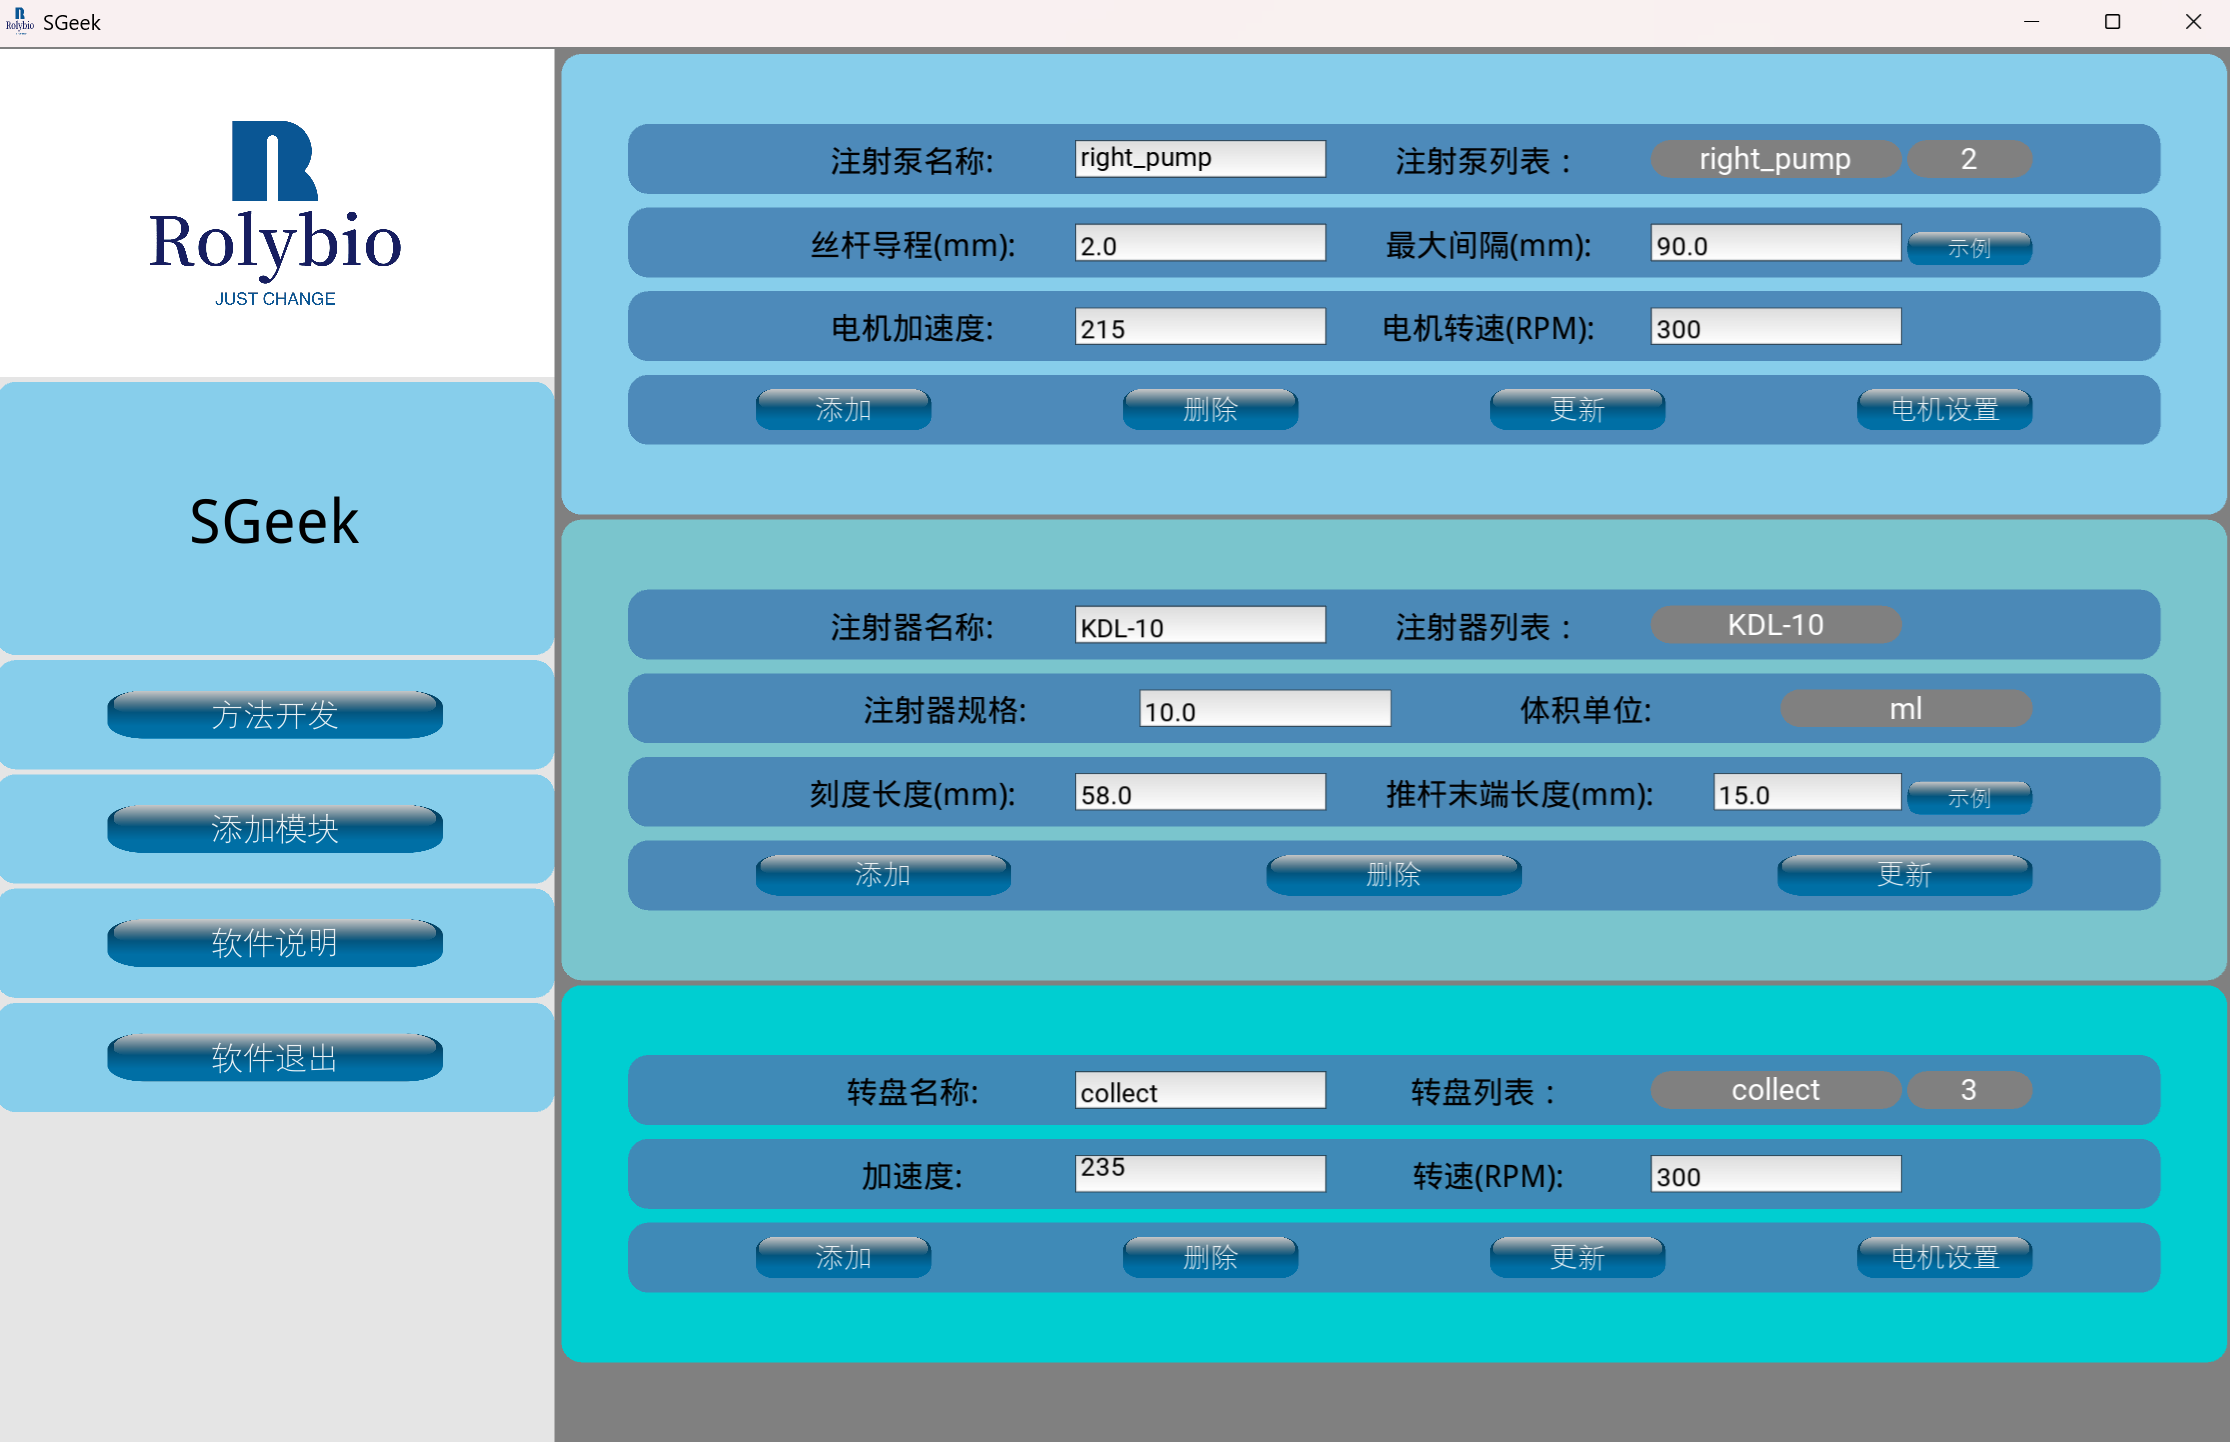
Task: Open the turntable number dropdown showing 3
Action: point(1969,1091)
